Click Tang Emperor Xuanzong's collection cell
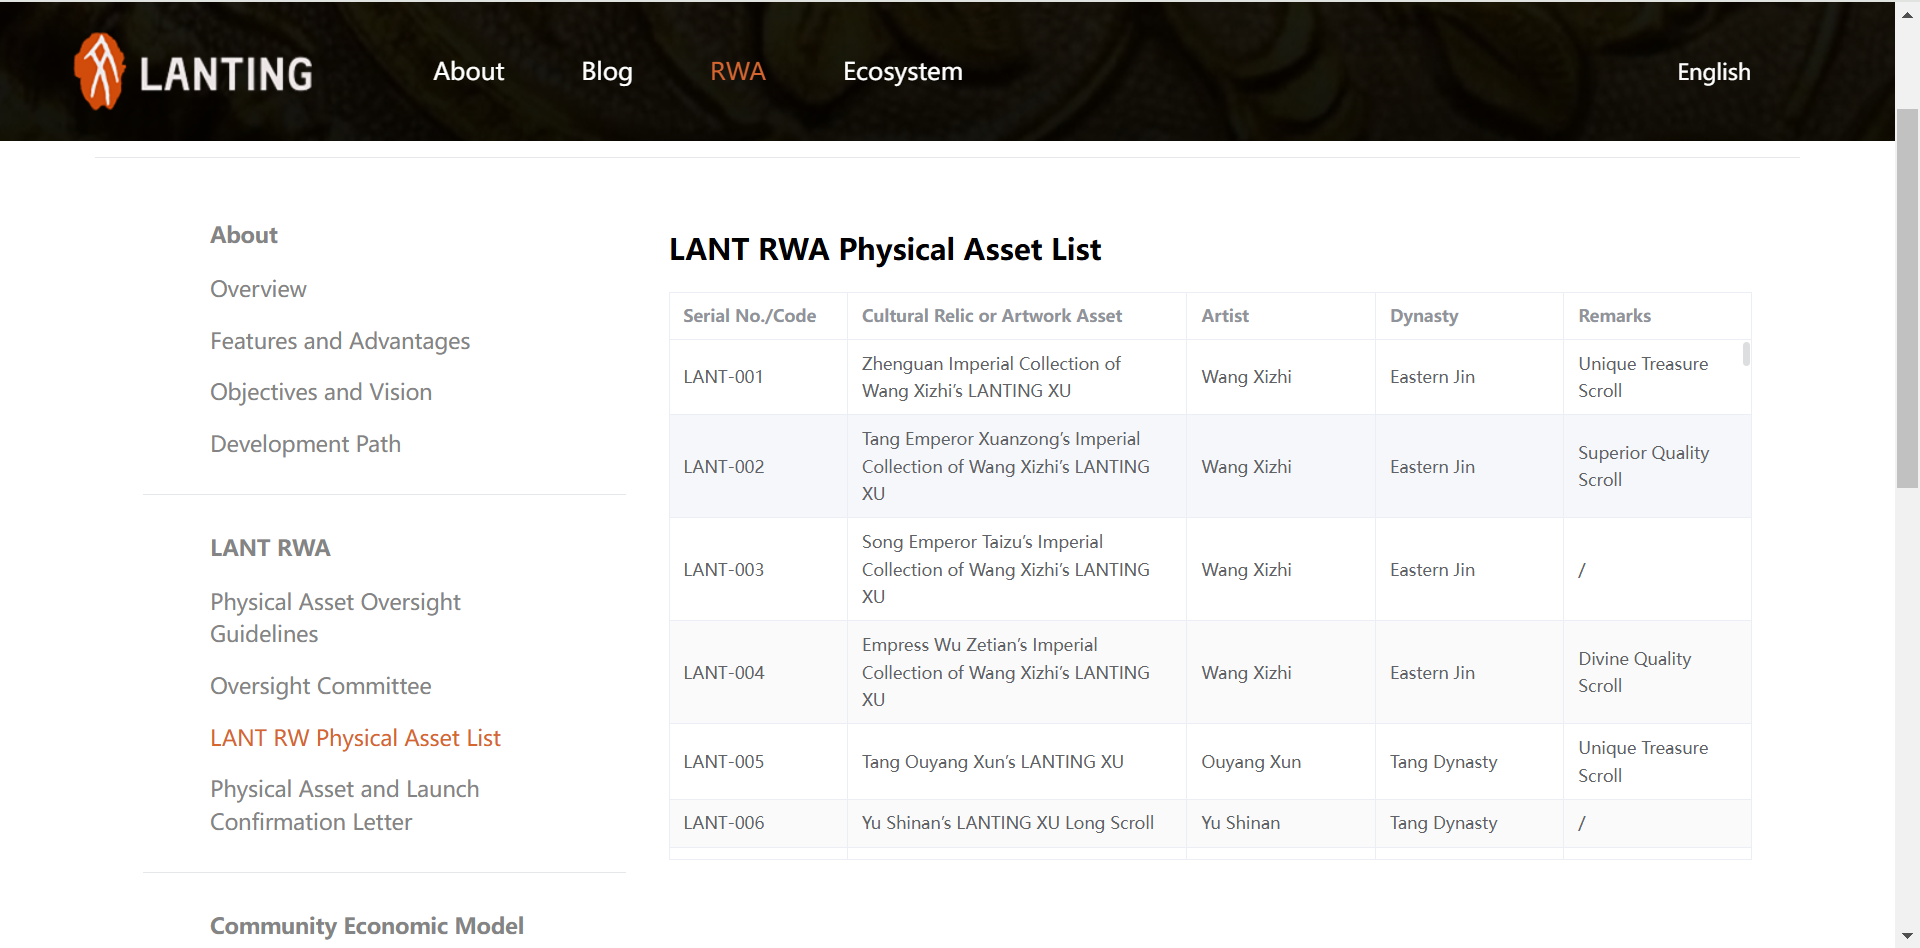The width and height of the screenshot is (1920, 948). 1017,466
